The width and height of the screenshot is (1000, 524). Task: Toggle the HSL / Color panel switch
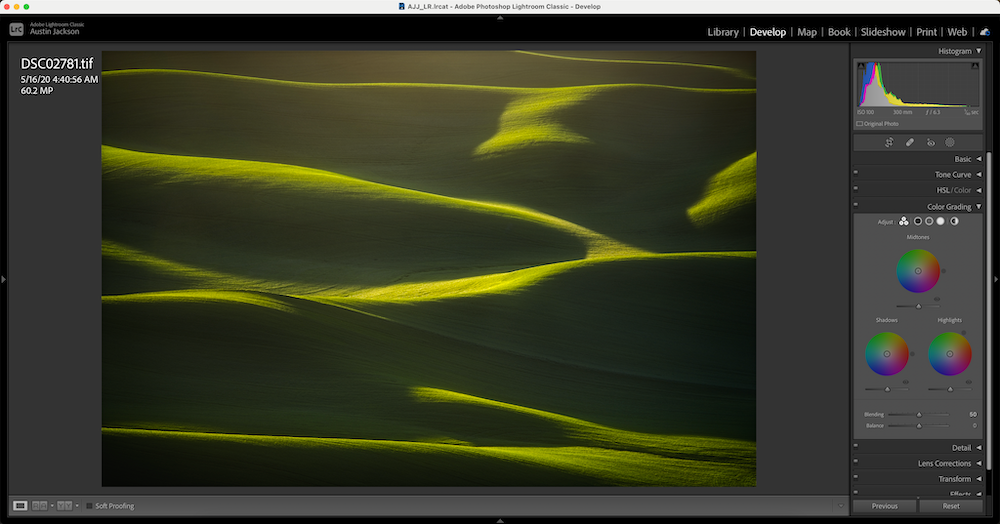tap(856, 188)
